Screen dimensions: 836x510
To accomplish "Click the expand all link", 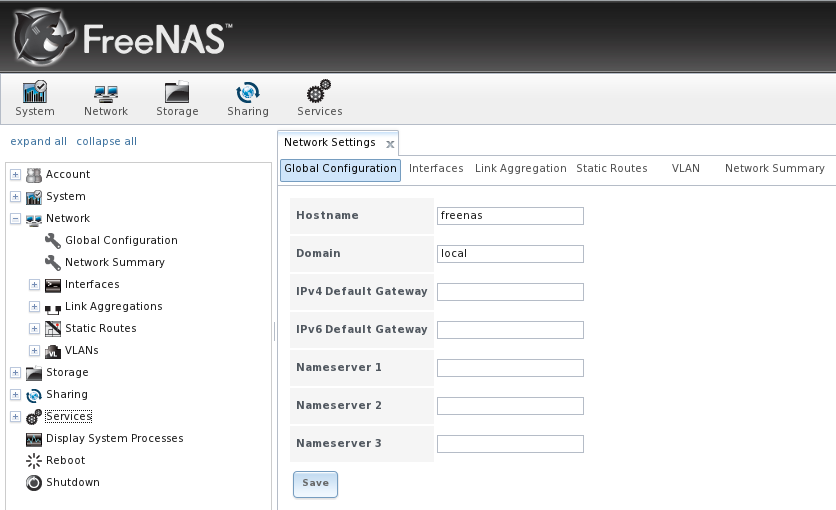I will pos(38,141).
